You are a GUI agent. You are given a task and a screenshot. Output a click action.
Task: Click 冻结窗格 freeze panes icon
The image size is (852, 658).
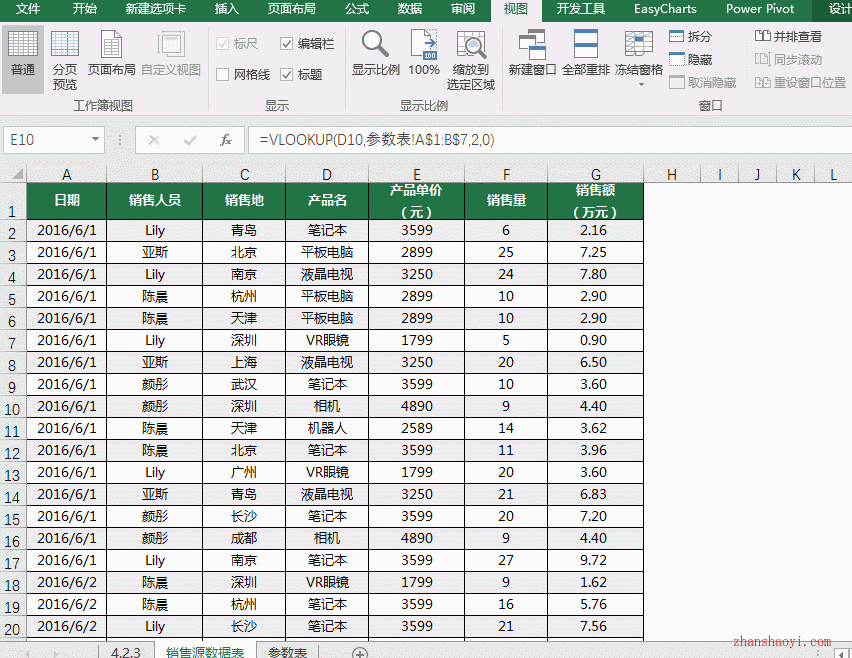pos(639,46)
